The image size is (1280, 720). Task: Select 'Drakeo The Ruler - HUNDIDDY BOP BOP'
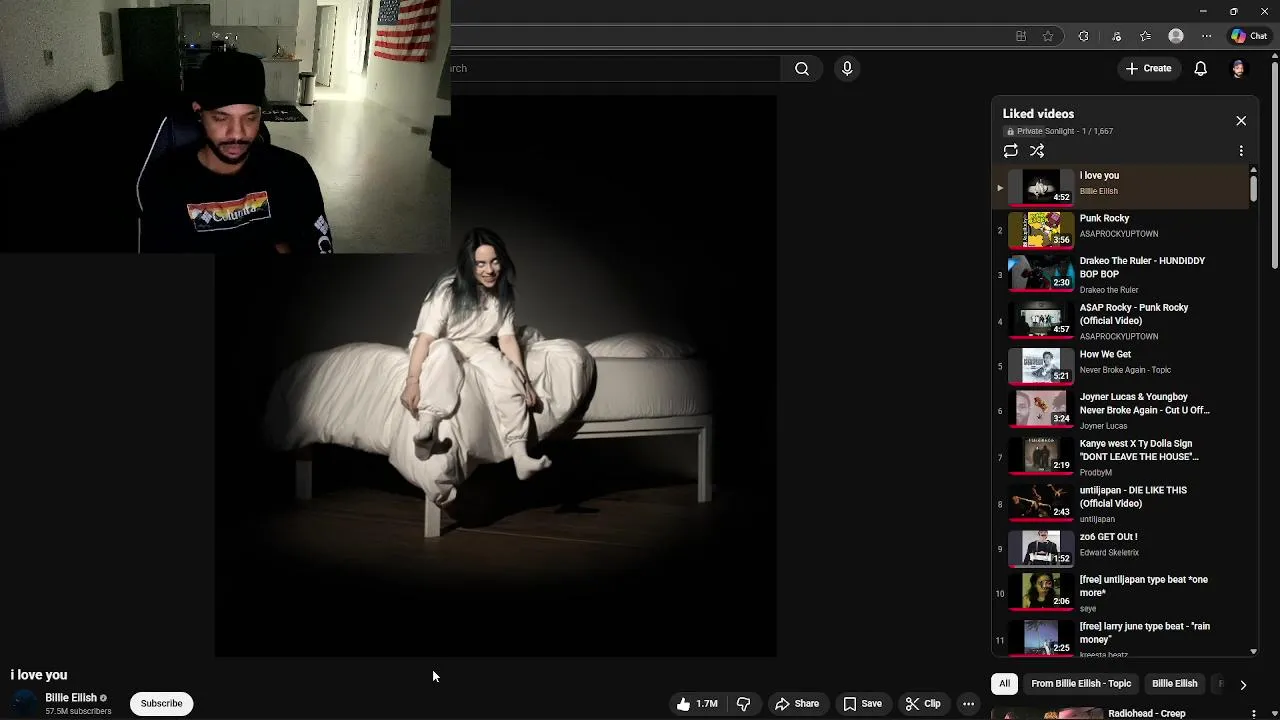pos(1120,275)
